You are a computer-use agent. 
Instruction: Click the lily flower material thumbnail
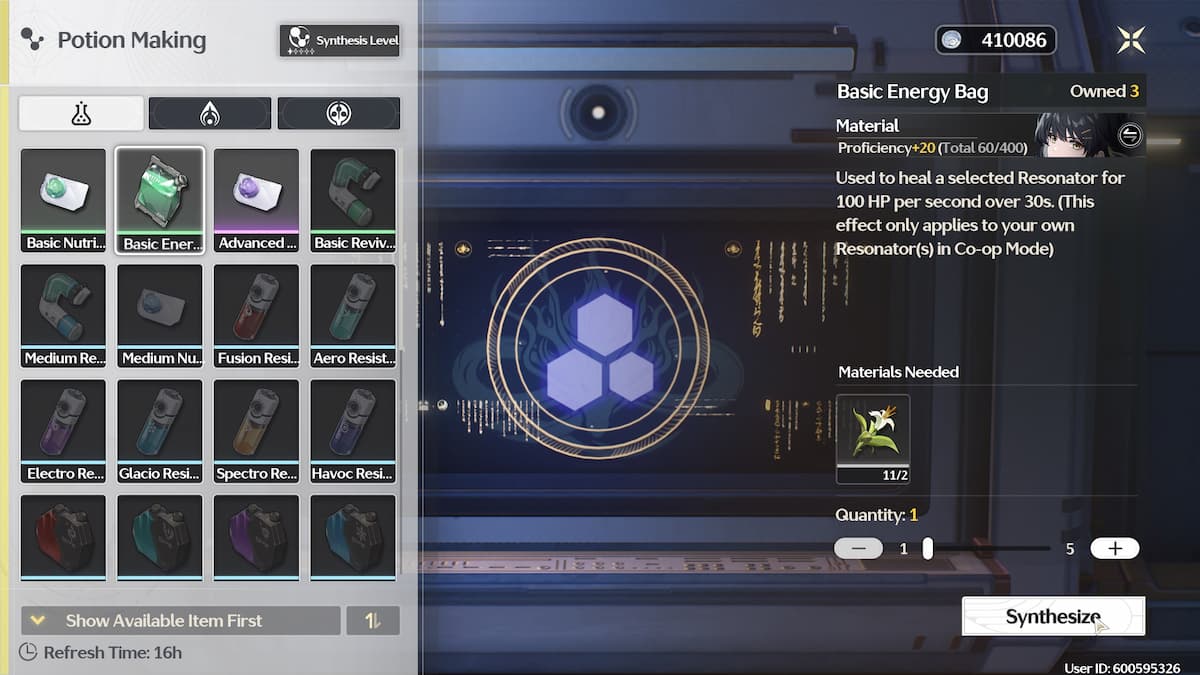coord(873,431)
